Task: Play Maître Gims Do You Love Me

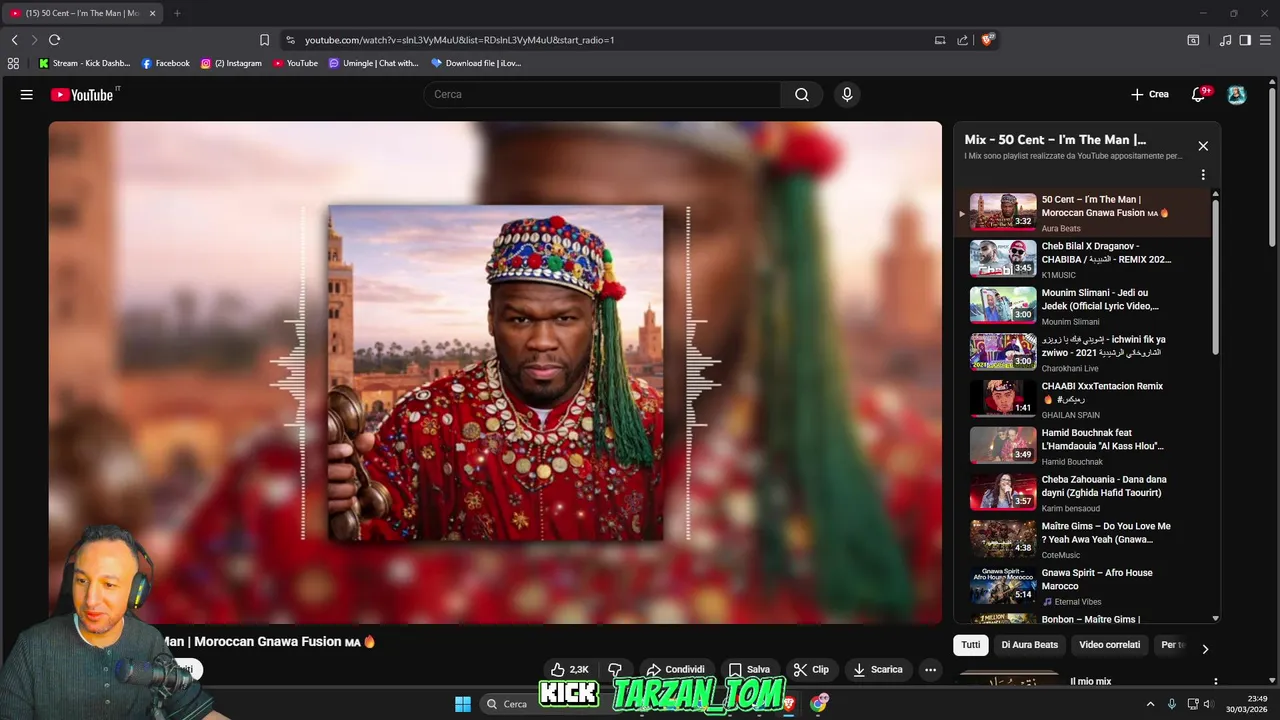Action: (x=1084, y=540)
